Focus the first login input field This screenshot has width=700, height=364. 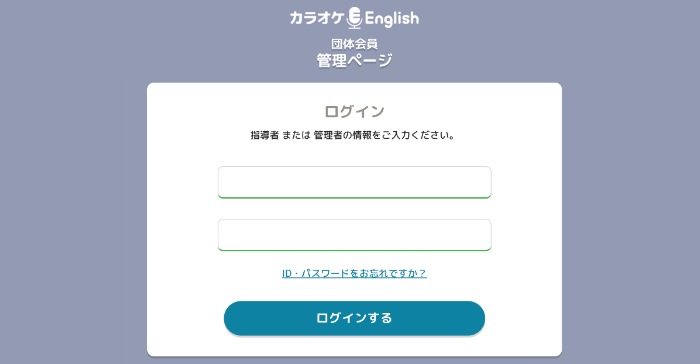click(354, 182)
